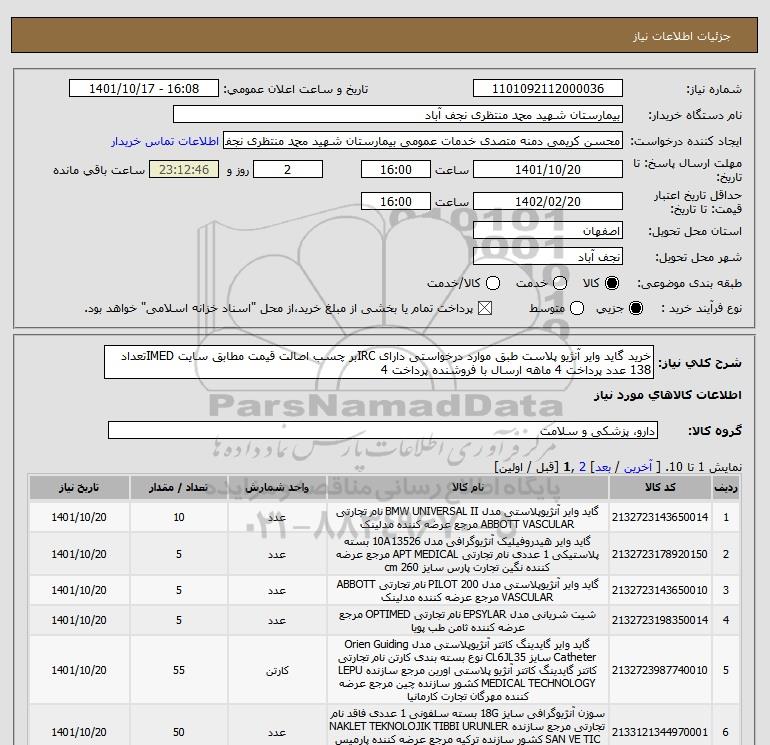Viewport: 770px width, 745px height.
Task: Click the واحد شمارش column header
Action: [277, 487]
